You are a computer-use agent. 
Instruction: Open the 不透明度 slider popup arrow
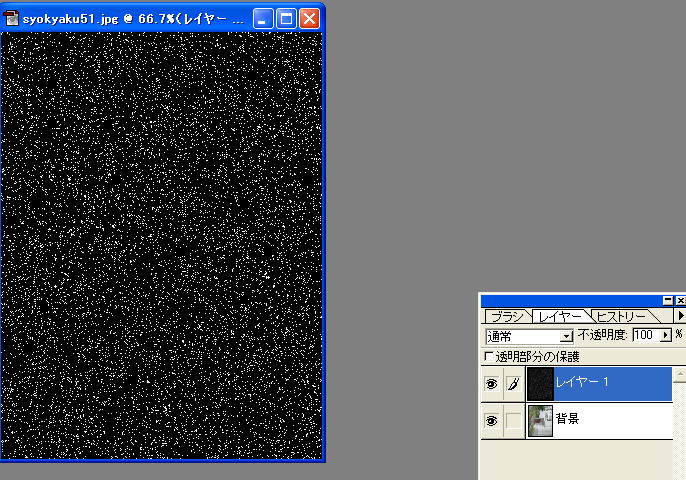coord(667,335)
